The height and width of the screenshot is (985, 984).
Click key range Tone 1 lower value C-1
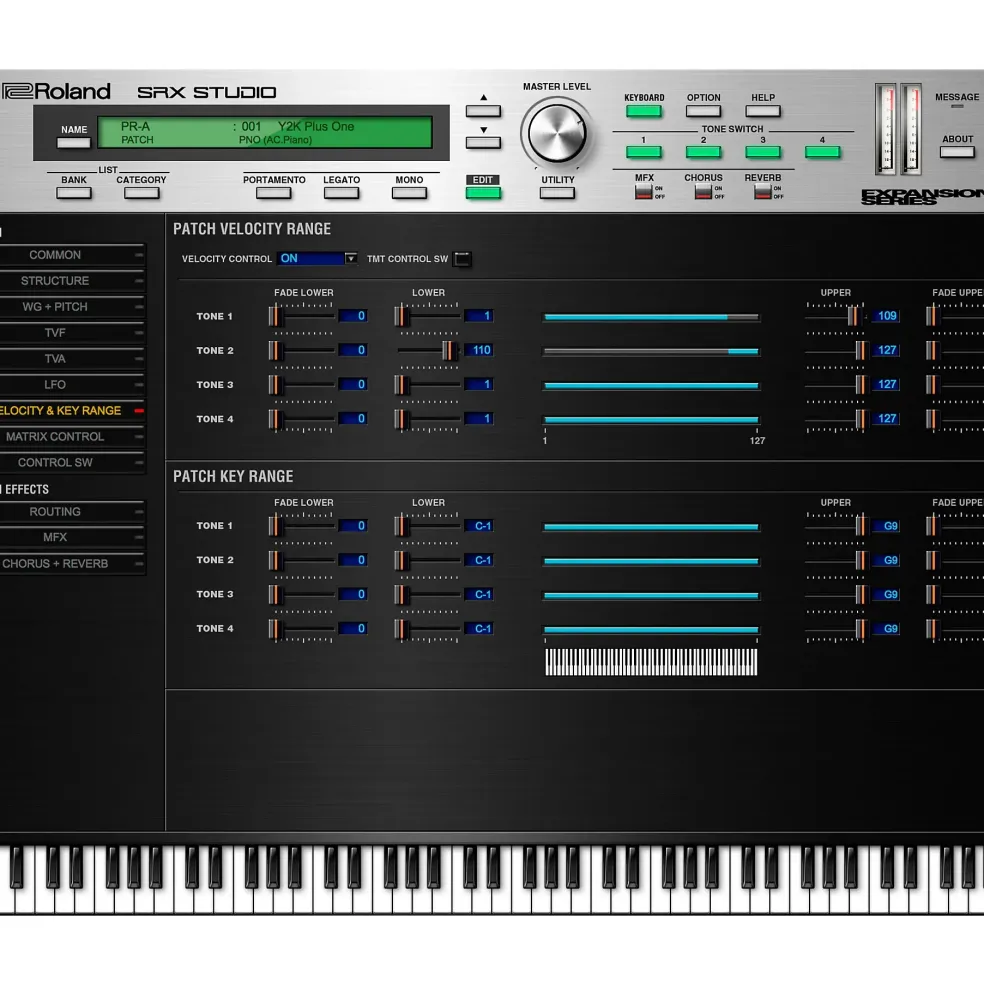pyautogui.click(x=479, y=526)
